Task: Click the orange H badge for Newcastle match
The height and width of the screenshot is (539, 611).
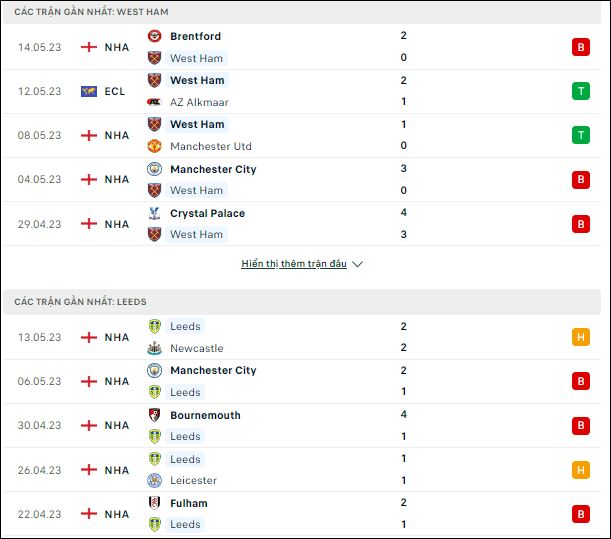Action: tap(581, 337)
